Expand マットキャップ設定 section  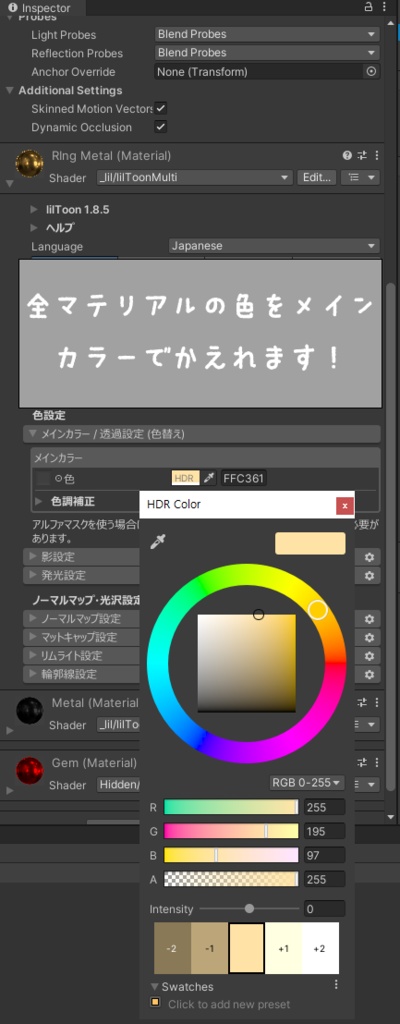(x=32, y=637)
